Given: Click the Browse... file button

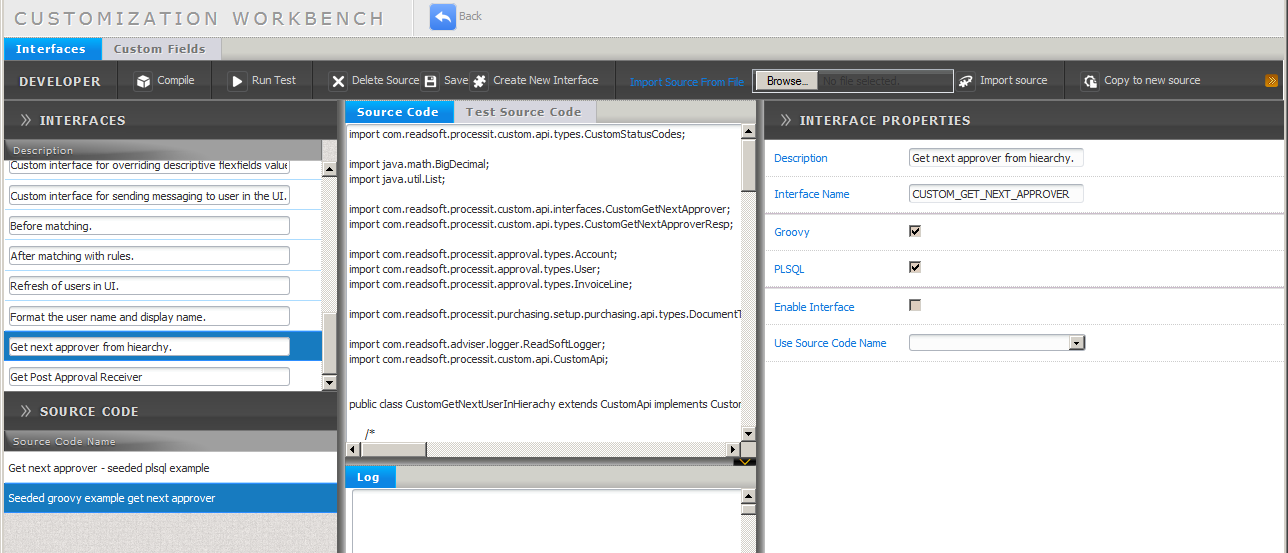Looking at the screenshot, I should (x=787, y=81).
